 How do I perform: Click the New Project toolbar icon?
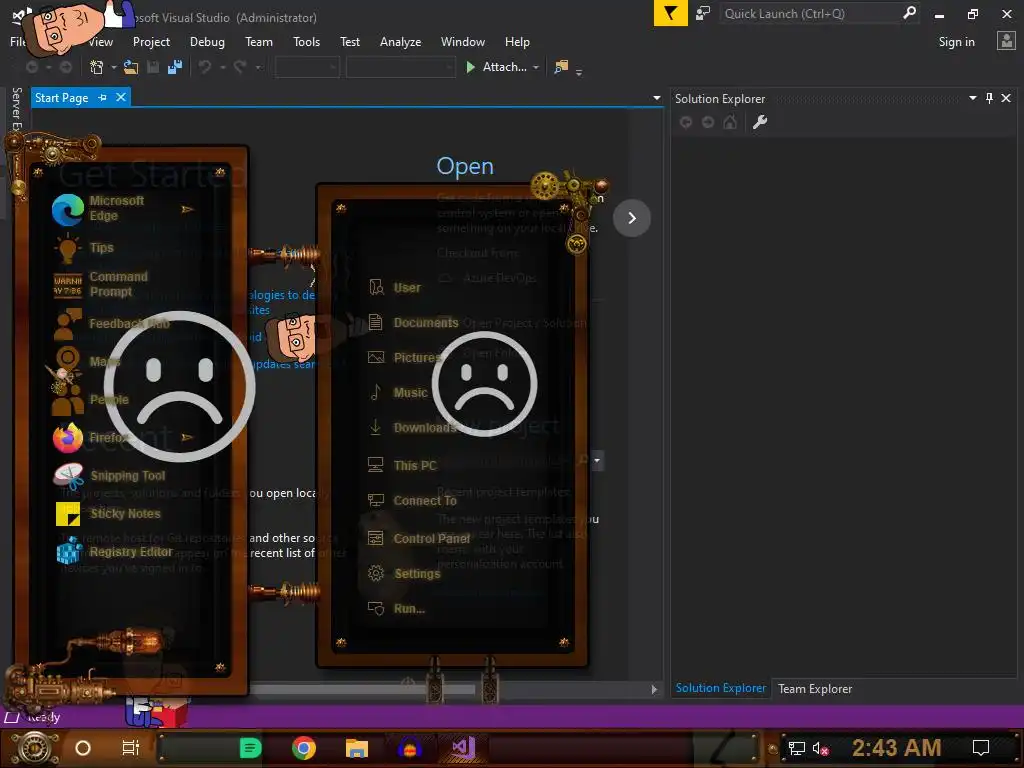pyautogui.click(x=97, y=67)
